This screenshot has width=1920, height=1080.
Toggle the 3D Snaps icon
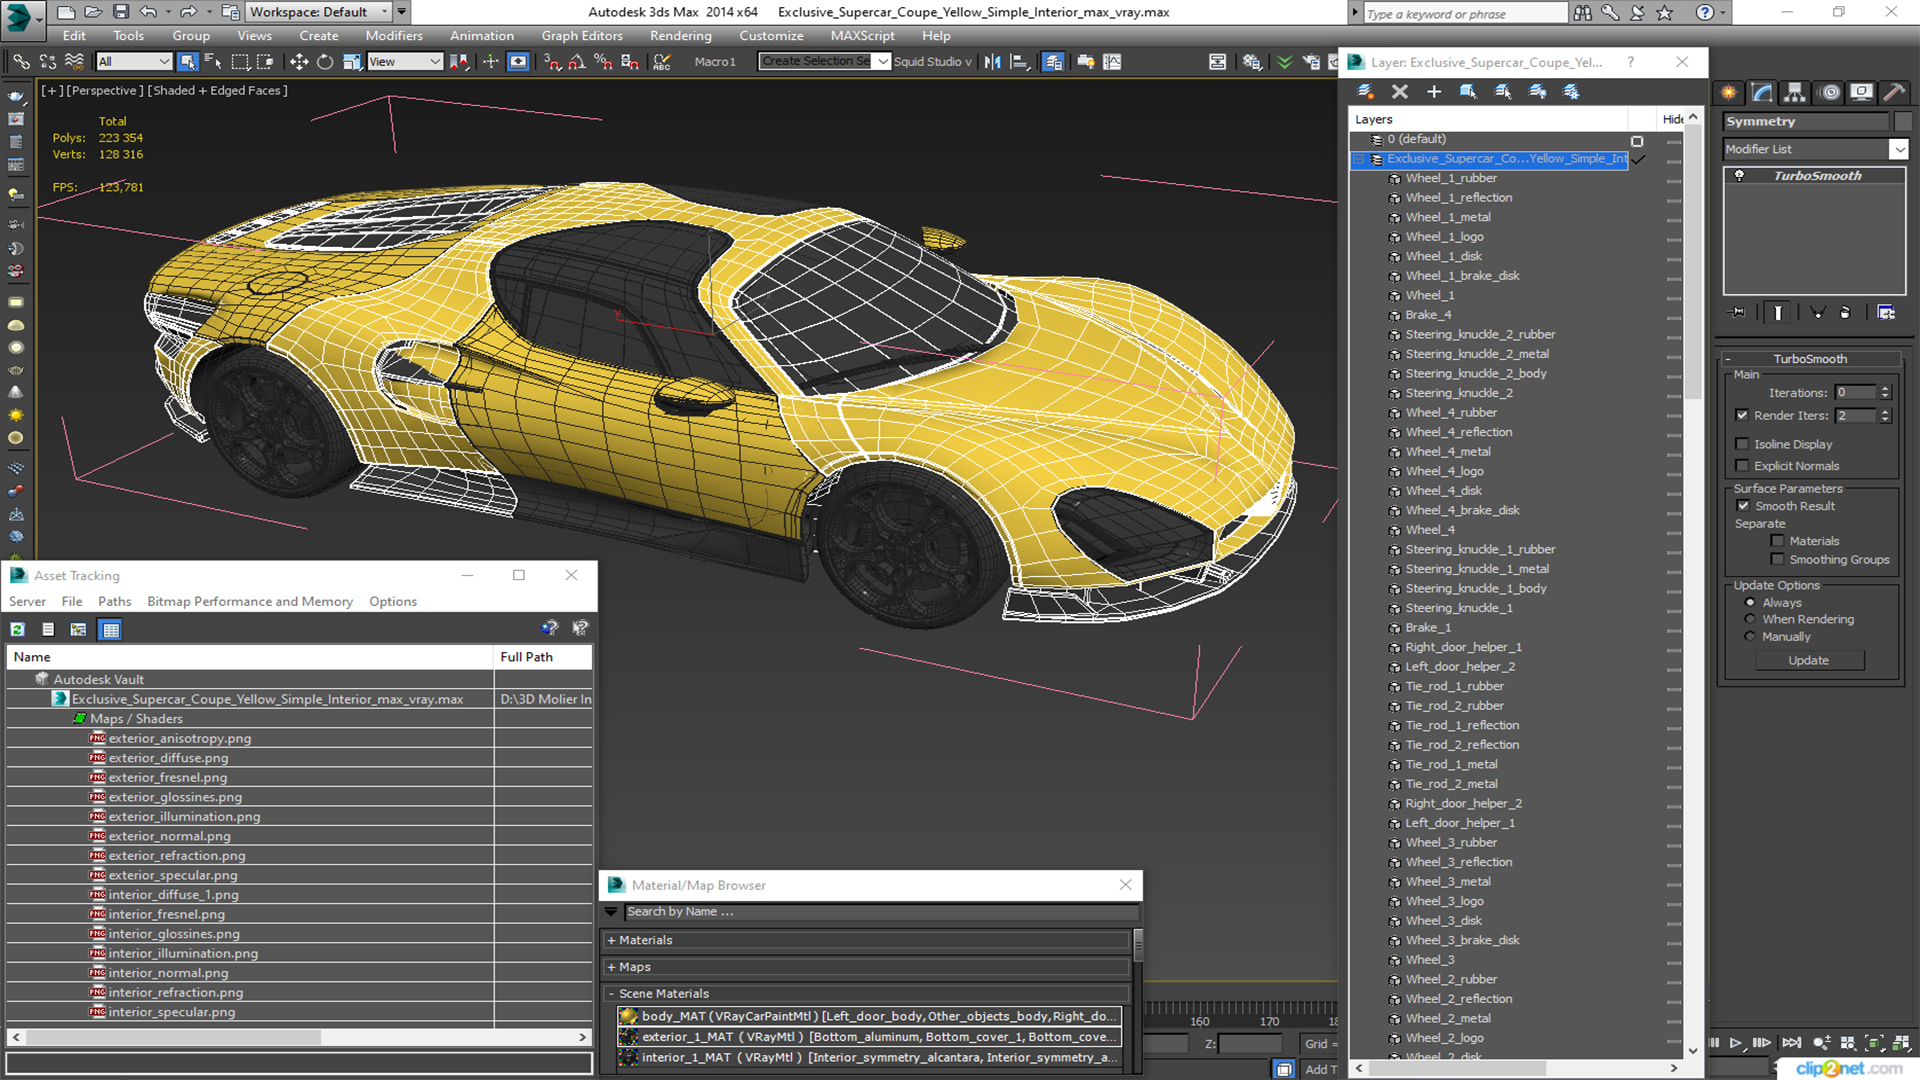click(x=552, y=62)
